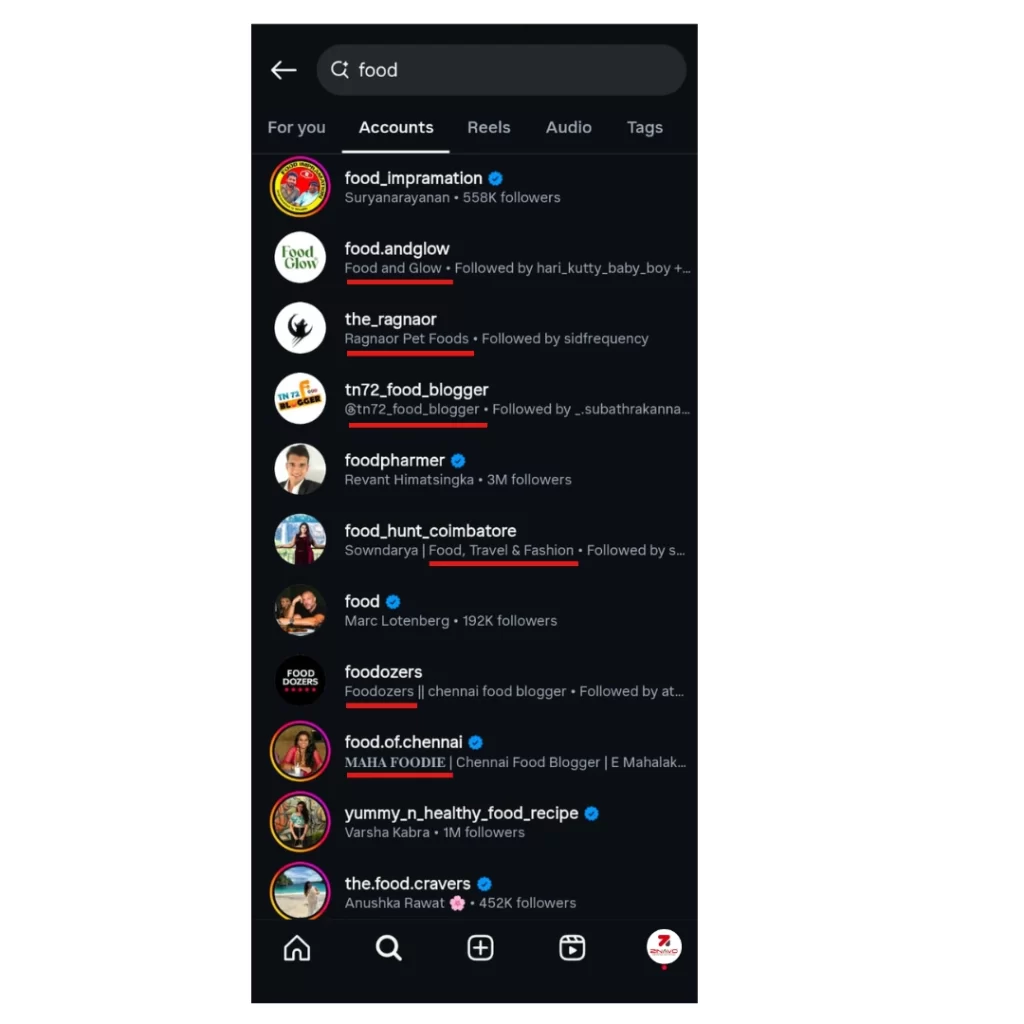
Task: Tap the the_ragnaor profile picture
Action: click(300, 328)
